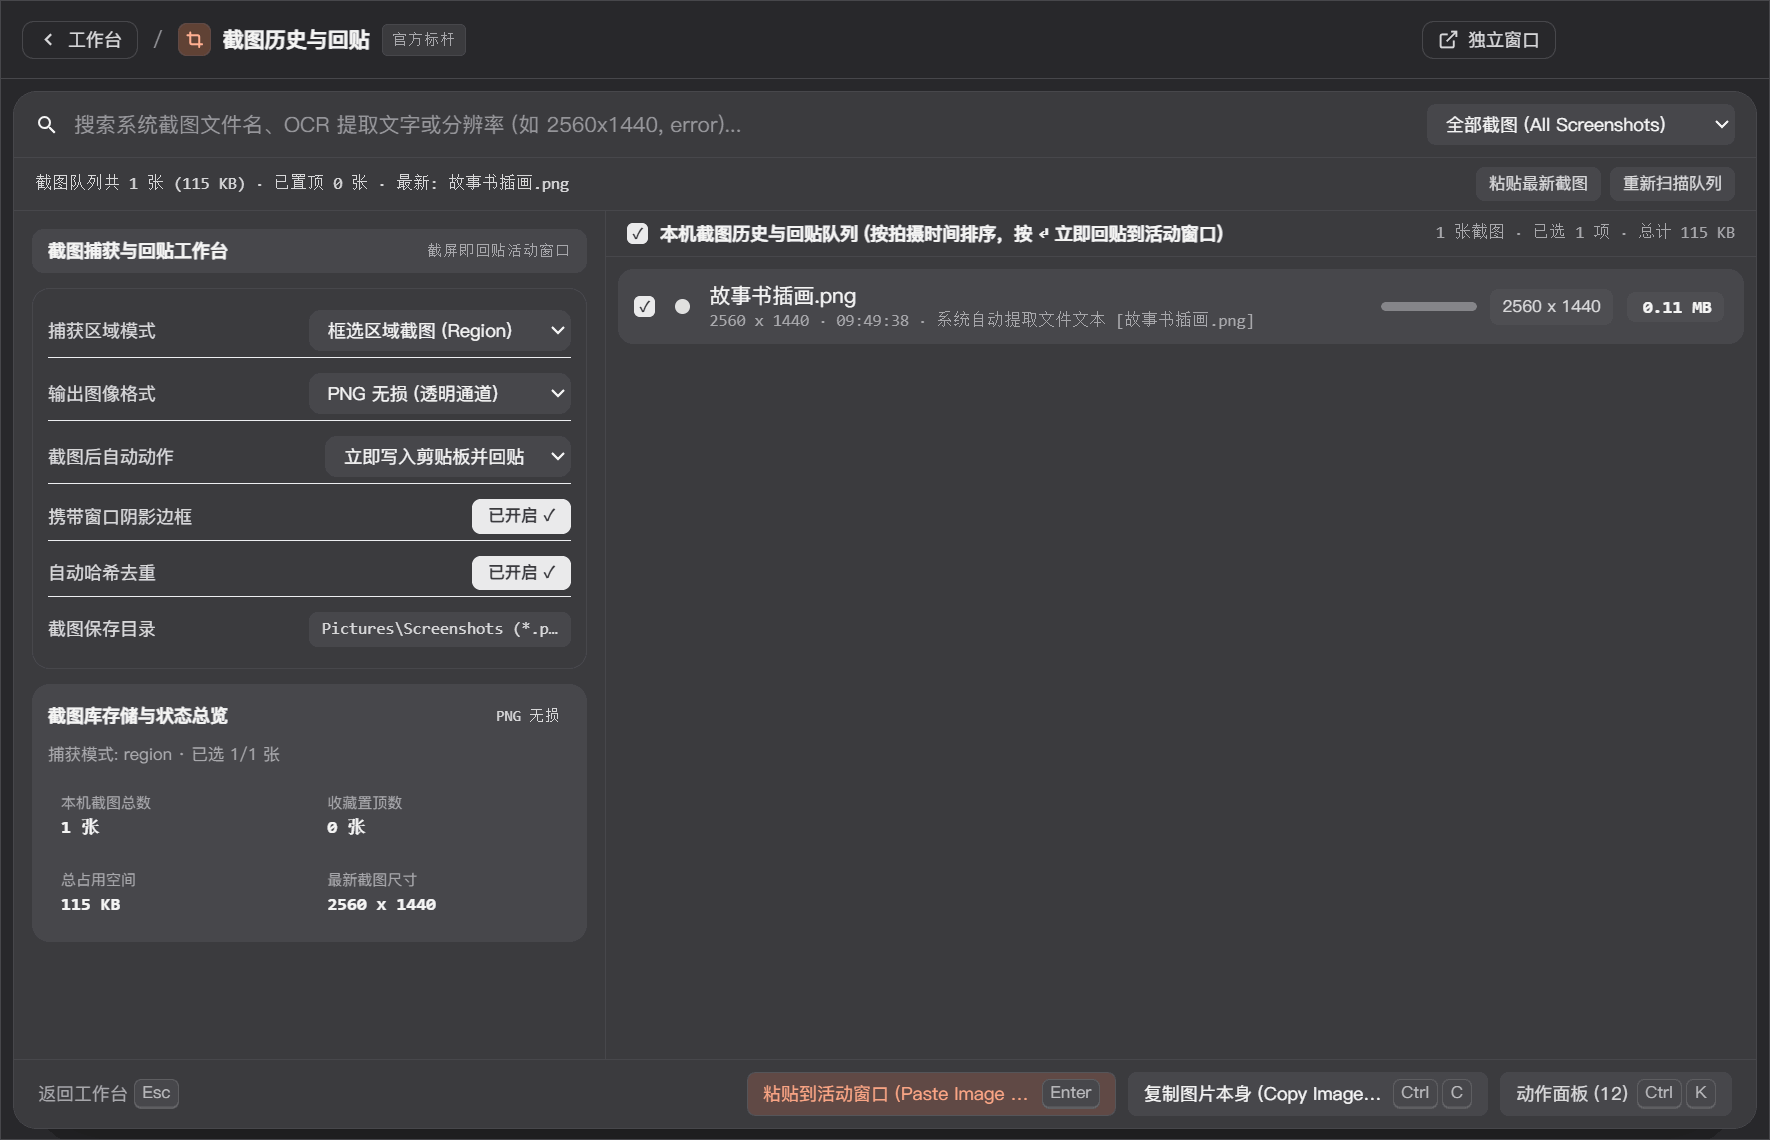Click the search magnifier icon
This screenshot has height=1140, width=1770.
pos(46,125)
